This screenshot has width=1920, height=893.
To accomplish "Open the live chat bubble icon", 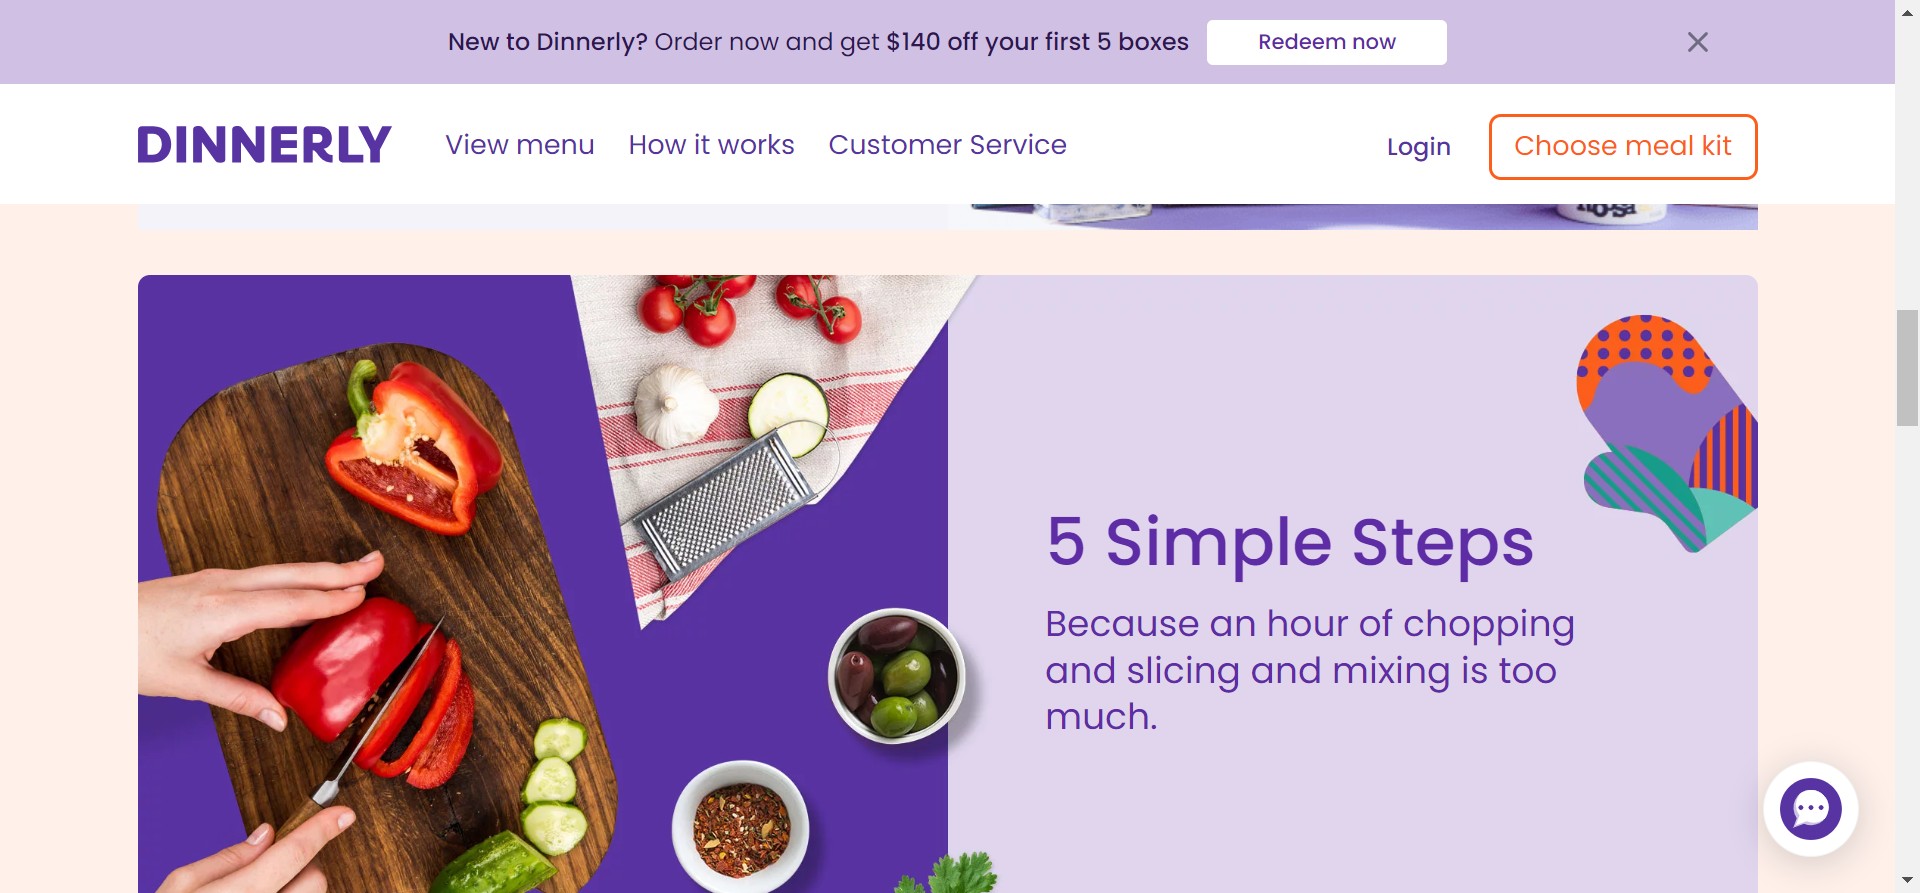I will pos(1810,809).
